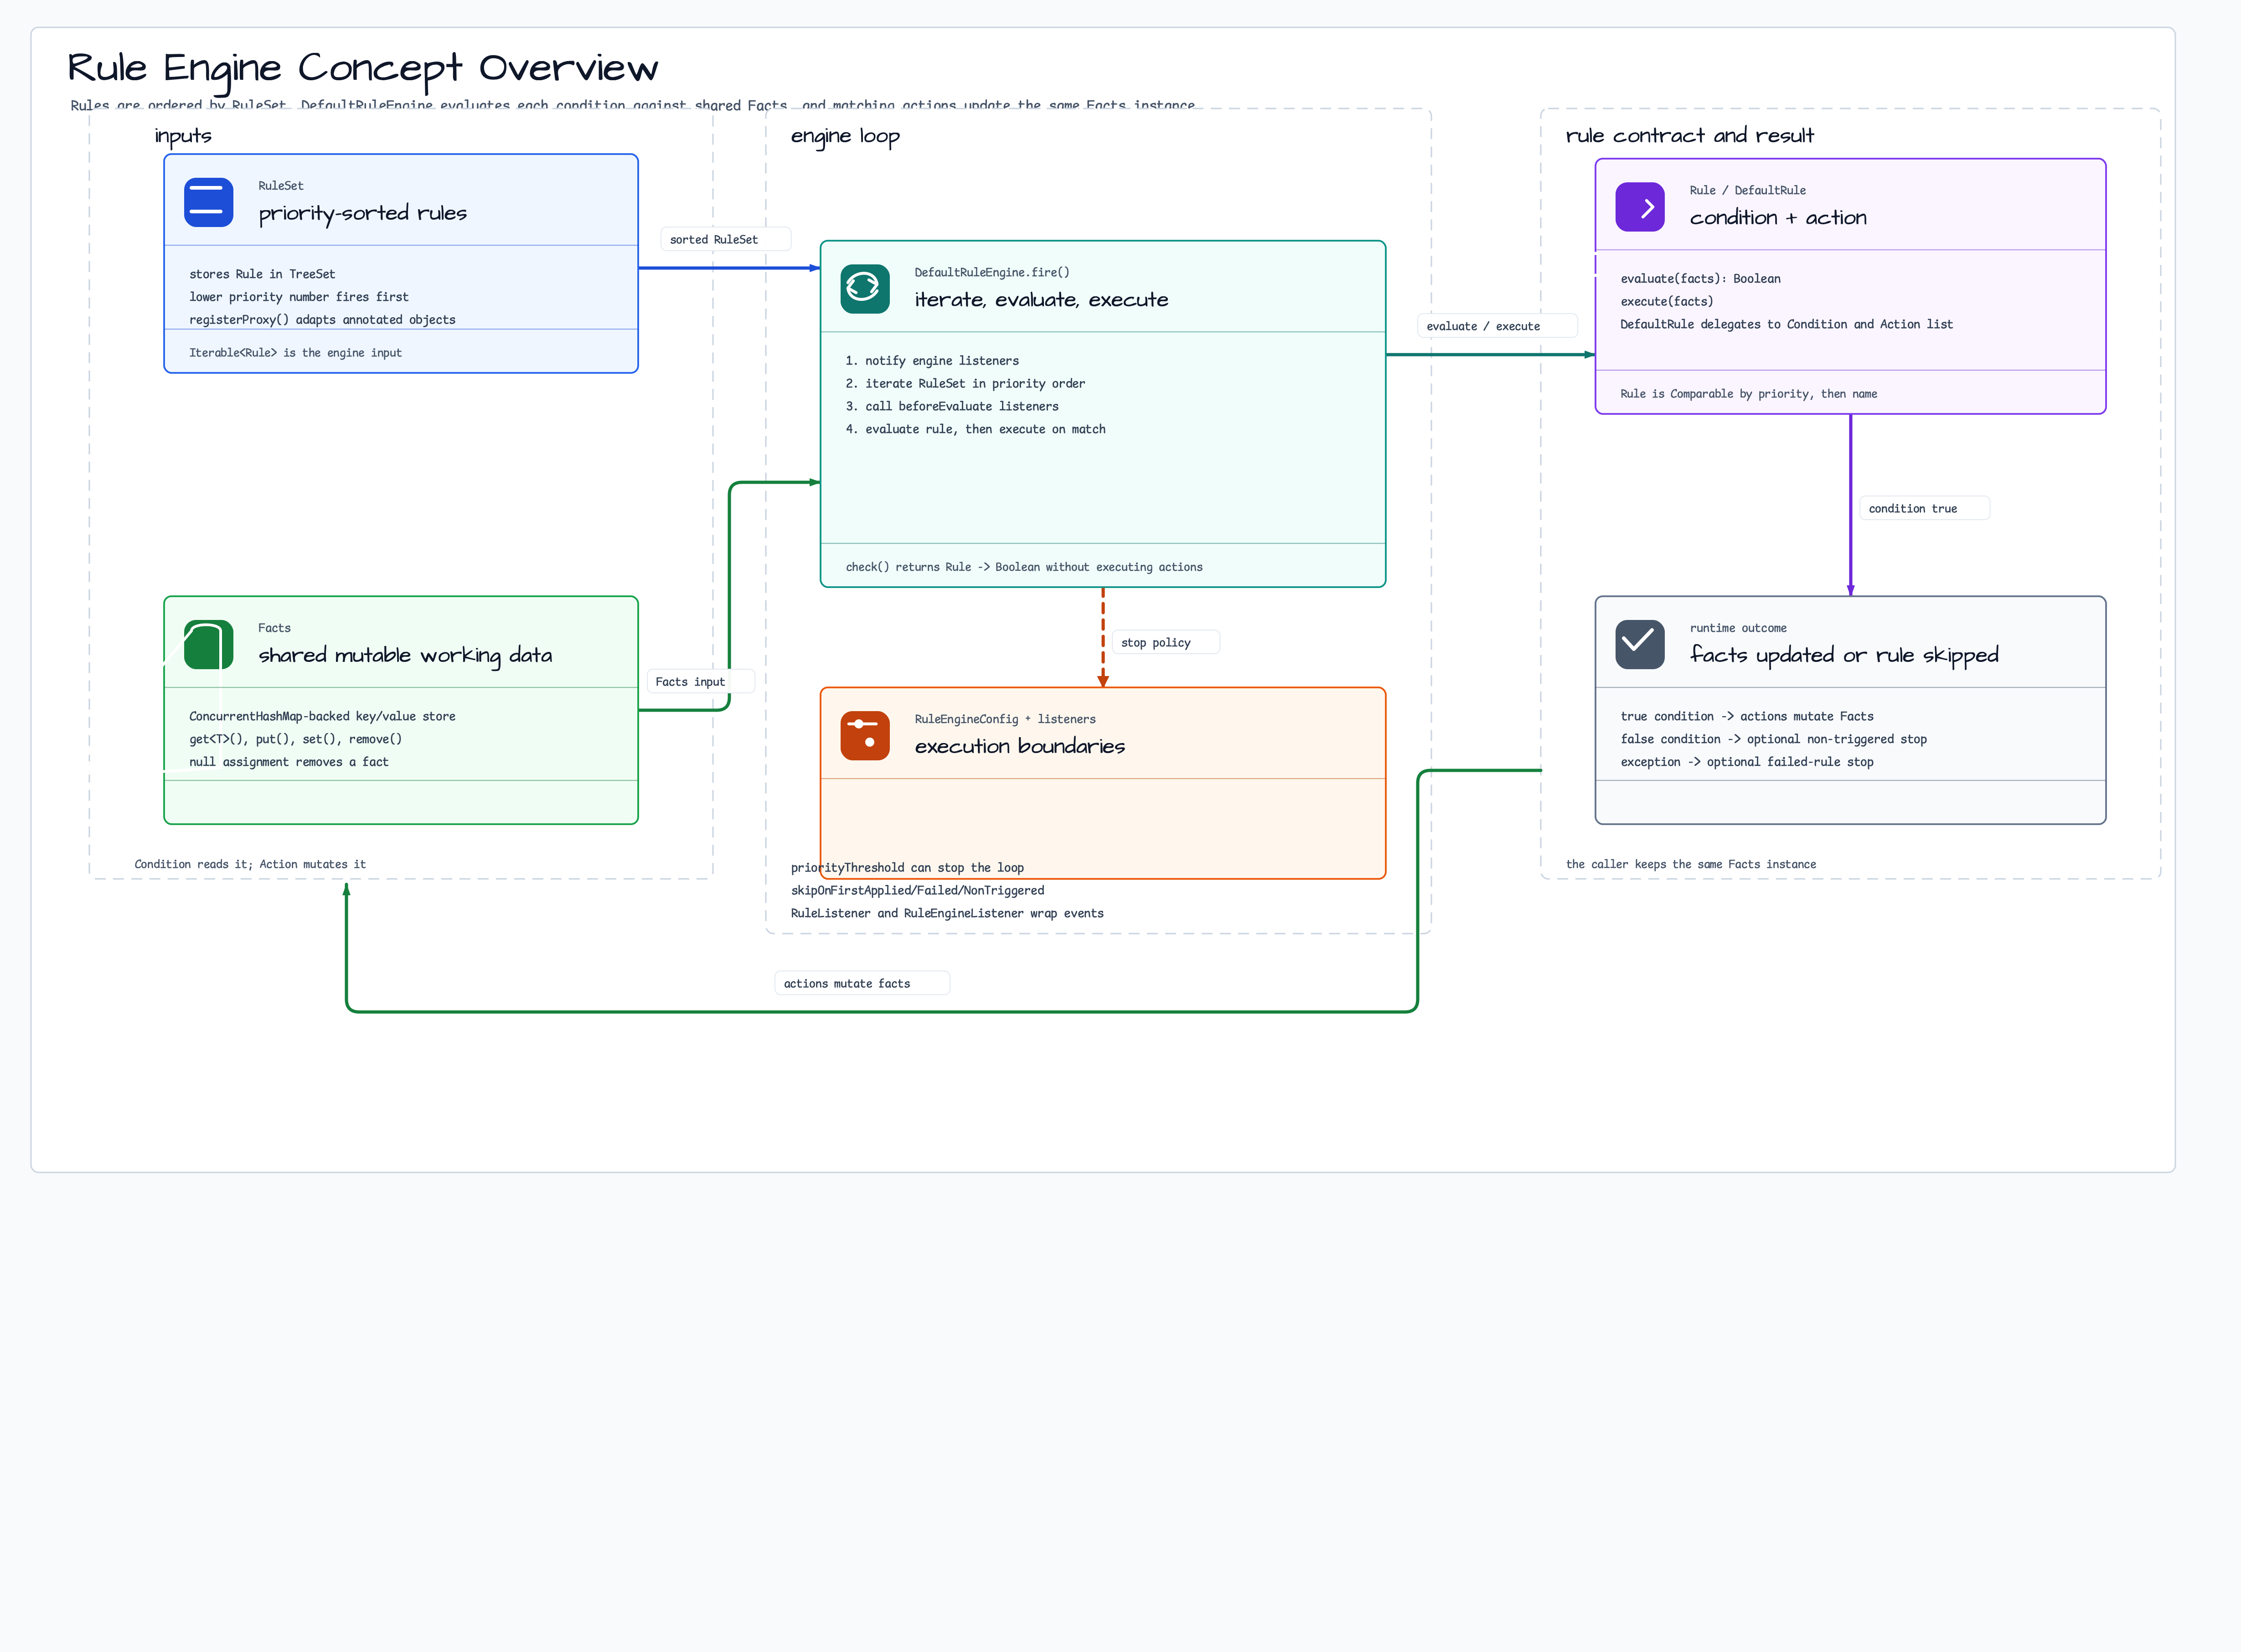Click 'priorityThreshold can stop the loop' line
Image resolution: width=2241 pixels, height=1652 pixels.
click(907, 868)
